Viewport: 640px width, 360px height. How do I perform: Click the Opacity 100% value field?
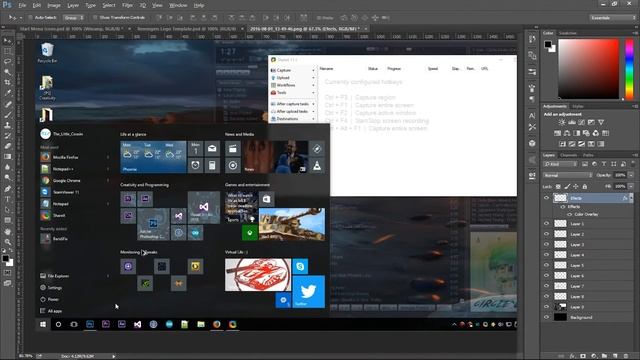pos(620,175)
